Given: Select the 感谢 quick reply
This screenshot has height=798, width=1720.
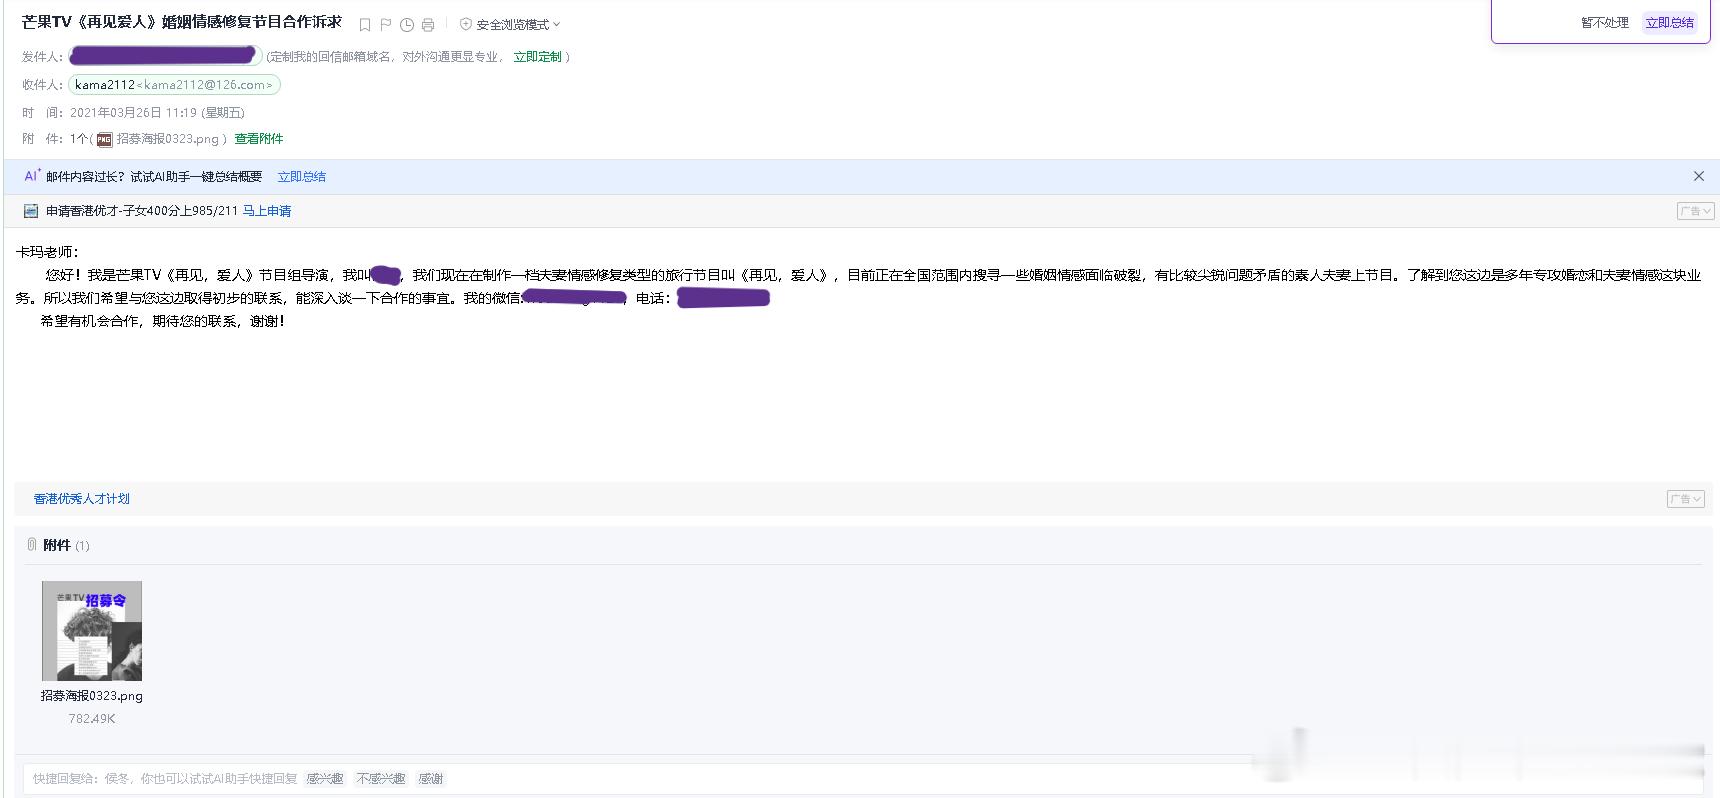Looking at the screenshot, I should (x=431, y=779).
